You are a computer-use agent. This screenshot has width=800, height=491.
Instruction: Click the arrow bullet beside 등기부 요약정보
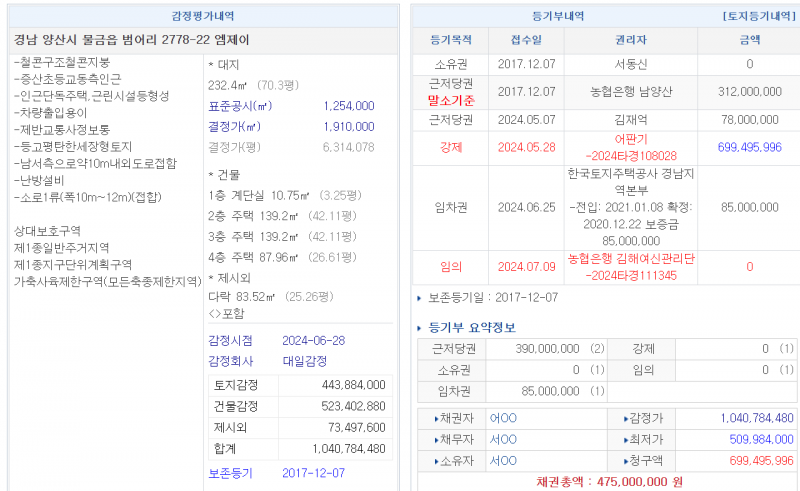(x=420, y=328)
